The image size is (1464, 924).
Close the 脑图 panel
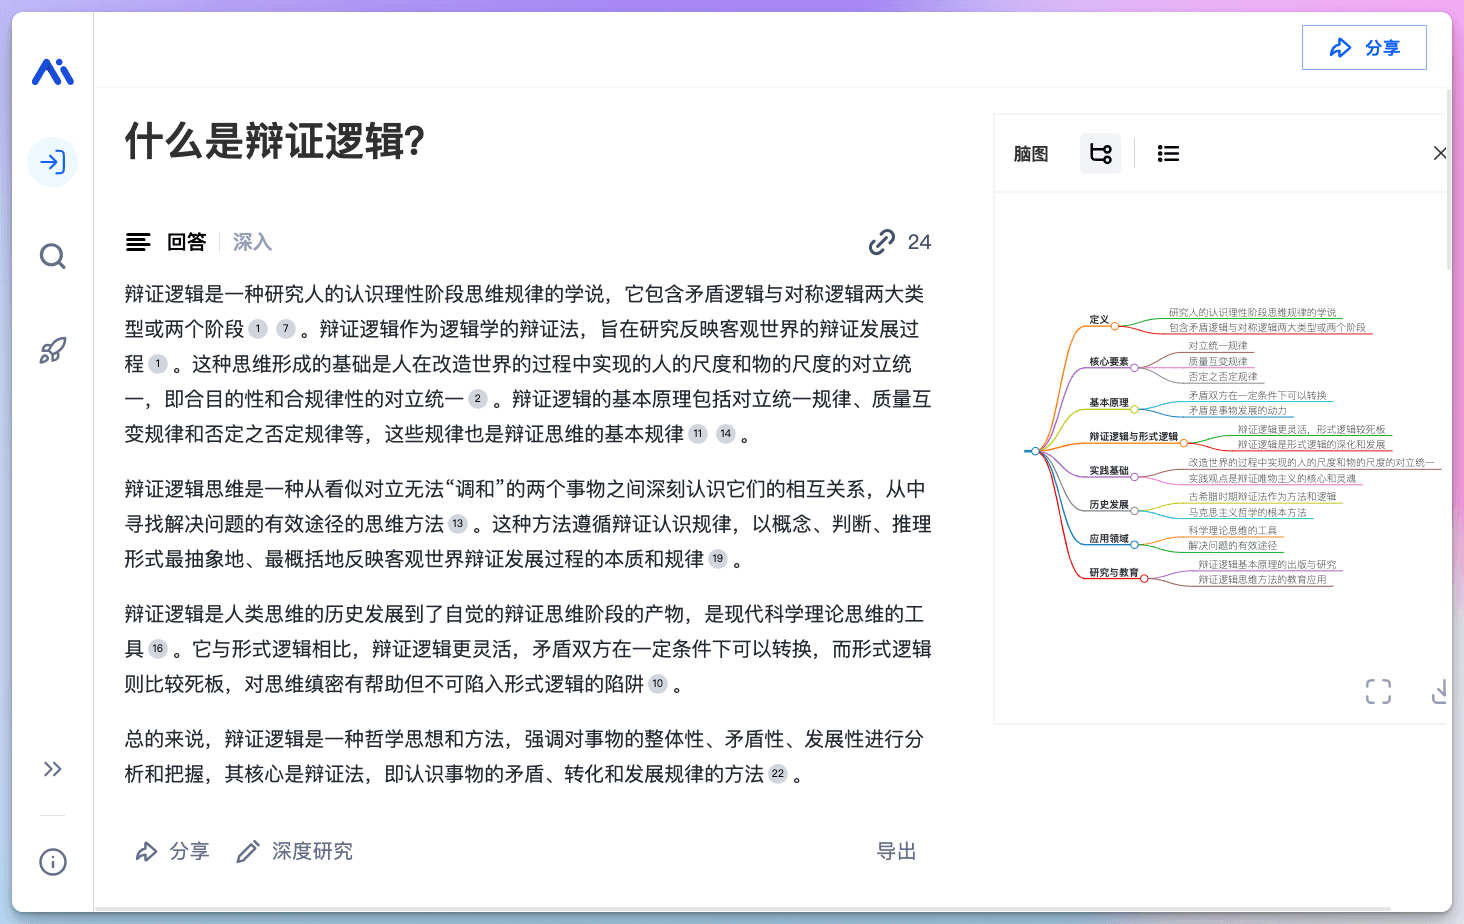pyautogui.click(x=1440, y=153)
